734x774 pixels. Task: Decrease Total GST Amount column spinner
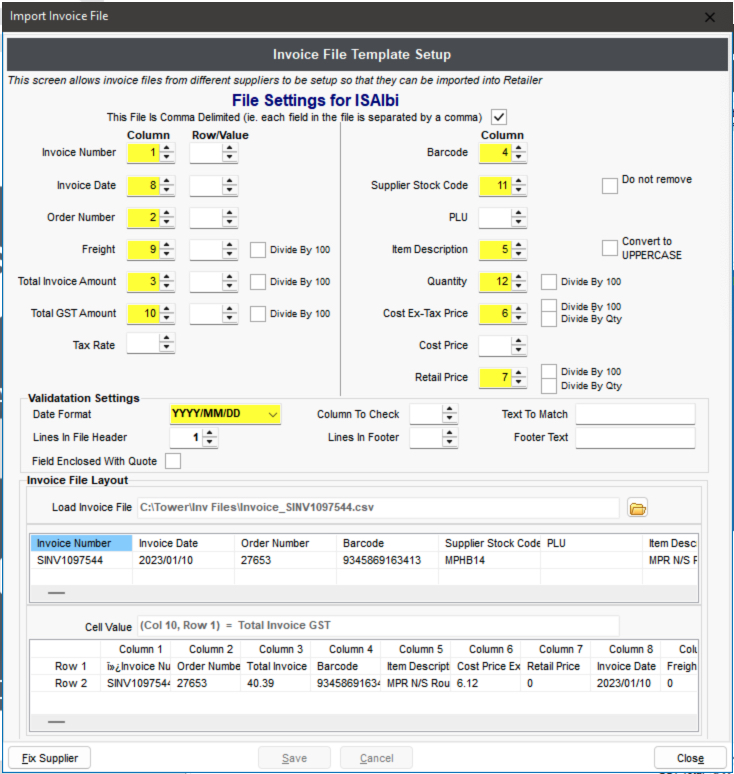coord(167,319)
